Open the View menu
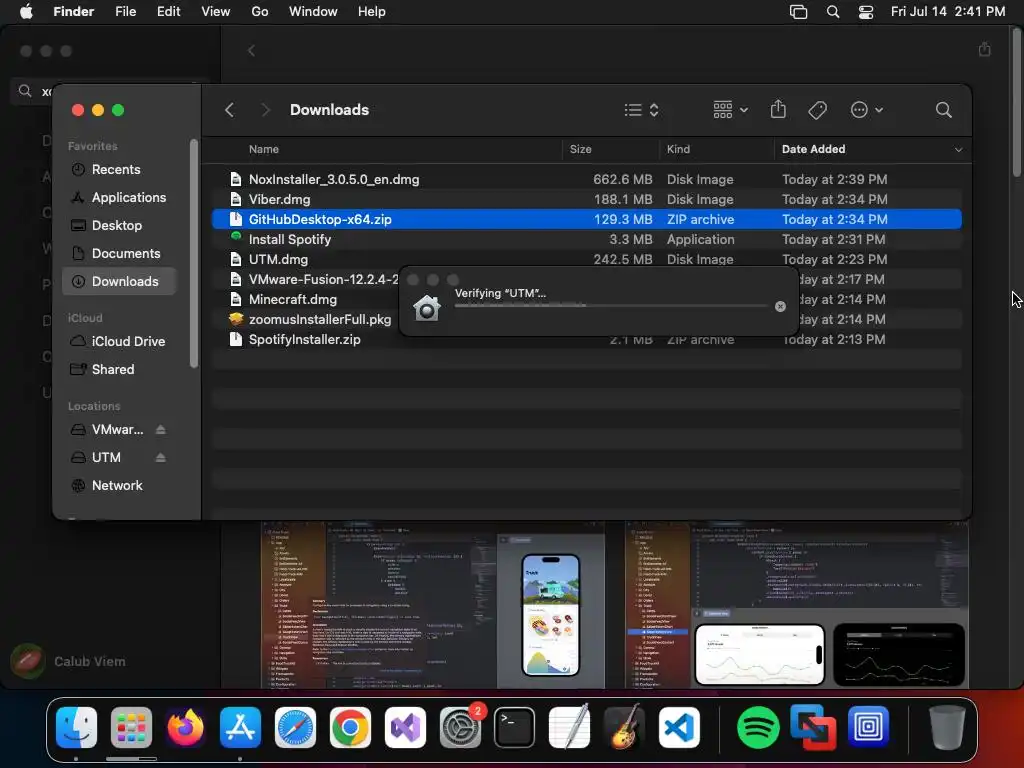The image size is (1024, 768). click(x=216, y=12)
